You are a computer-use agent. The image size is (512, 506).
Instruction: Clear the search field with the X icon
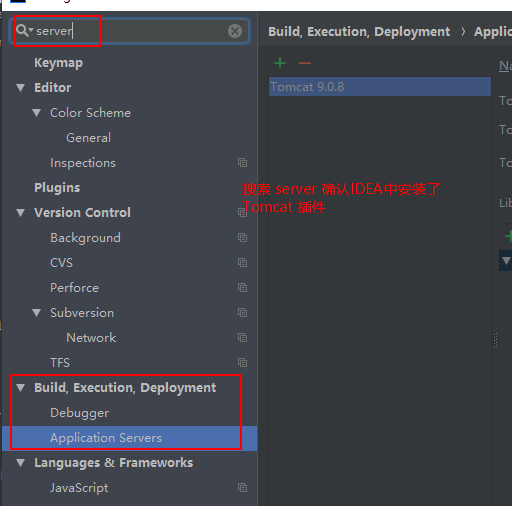point(235,31)
